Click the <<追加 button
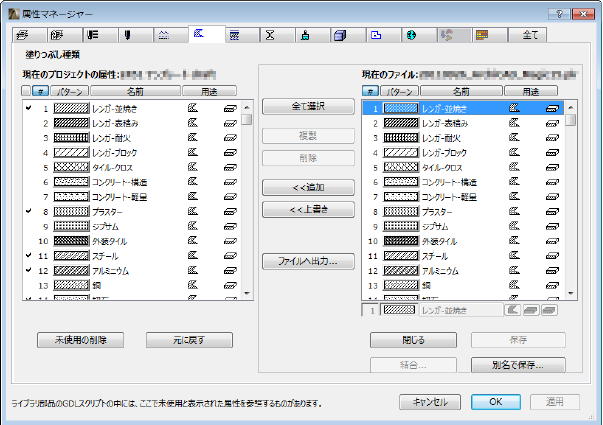 pos(308,188)
